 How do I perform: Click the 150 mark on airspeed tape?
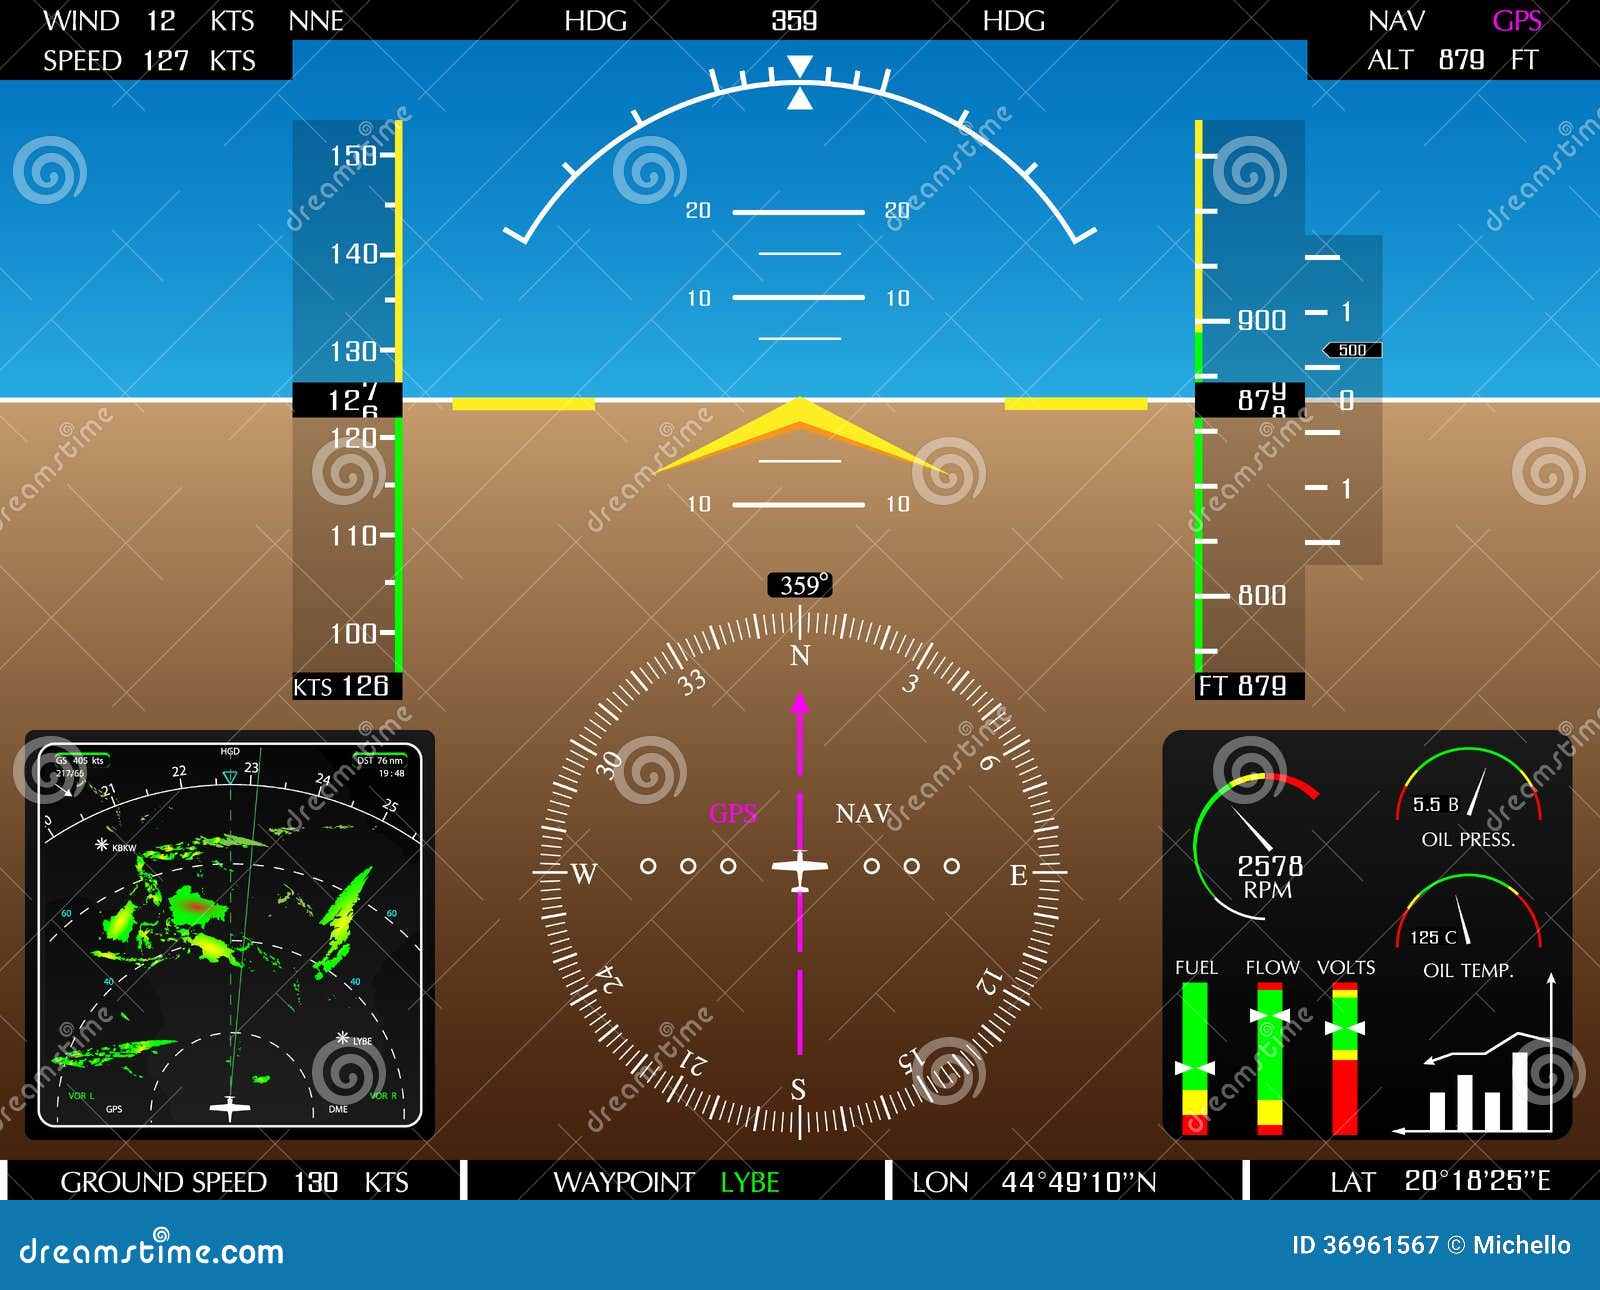click(353, 156)
